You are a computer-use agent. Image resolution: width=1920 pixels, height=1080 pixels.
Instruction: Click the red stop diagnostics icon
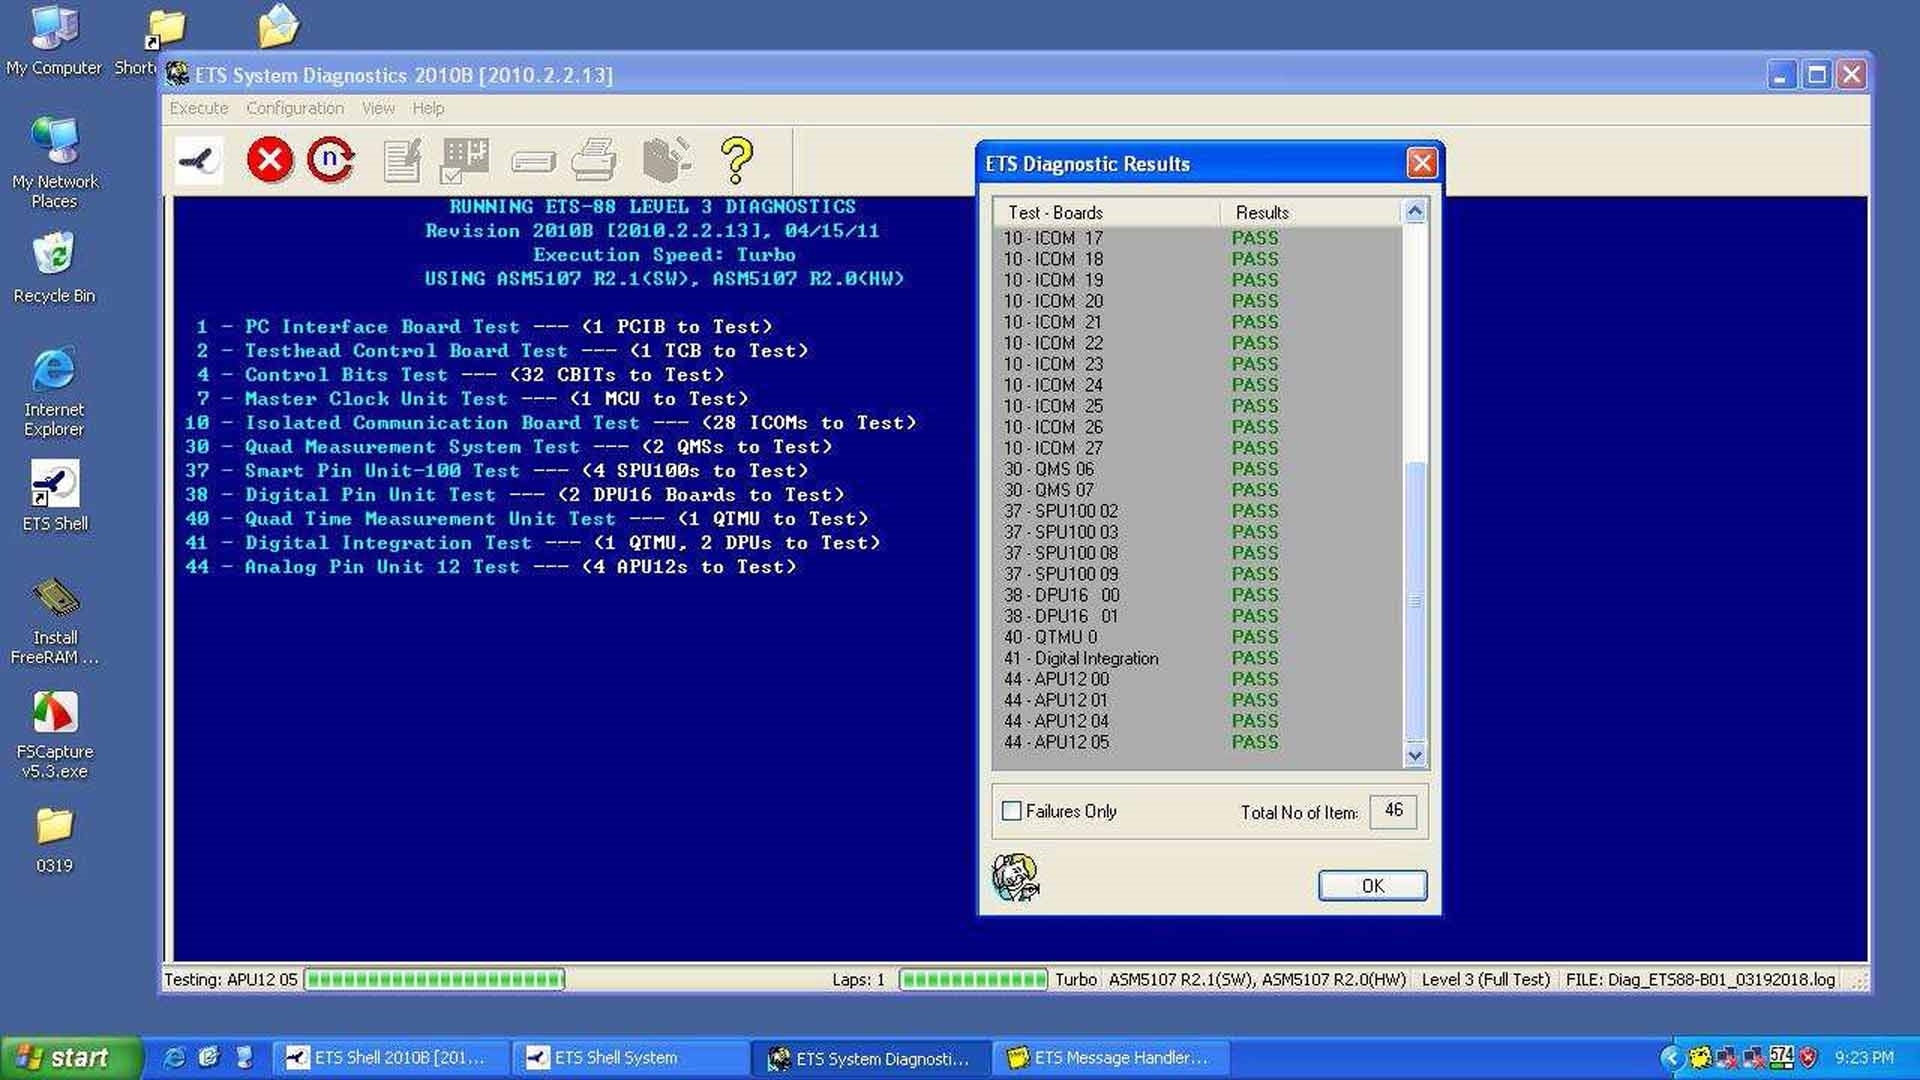coord(270,160)
